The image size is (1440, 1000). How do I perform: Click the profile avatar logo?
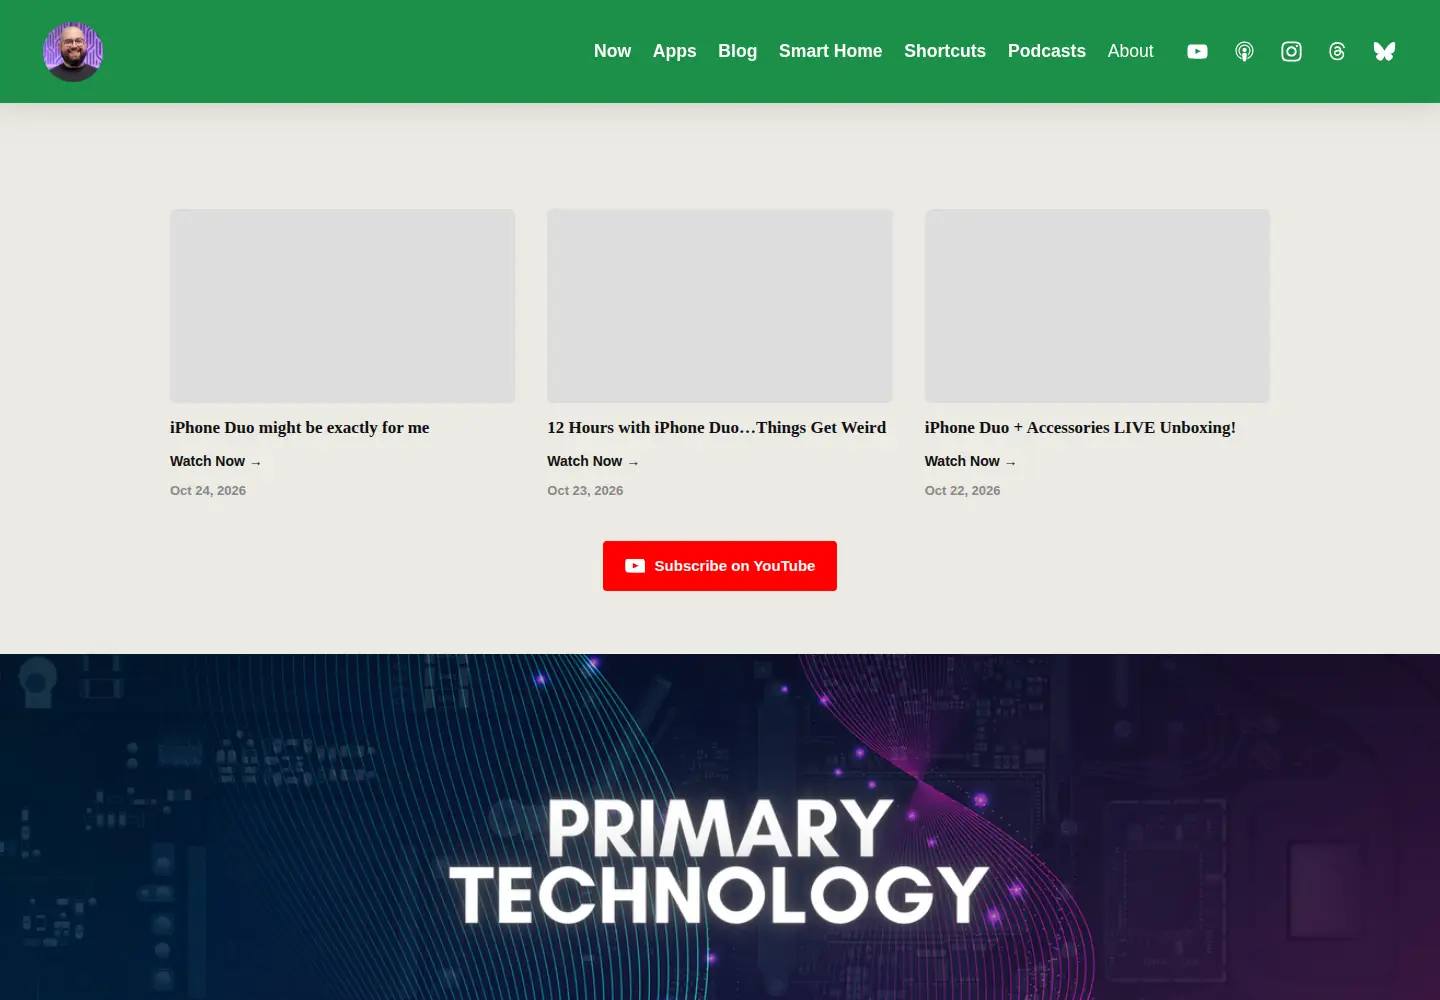pos(73,51)
